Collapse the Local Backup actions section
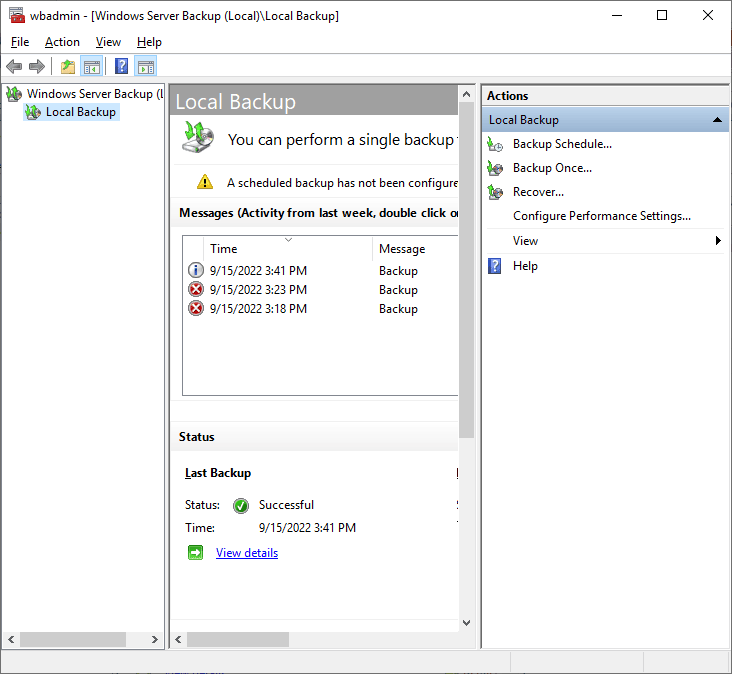Image resolution: width=732 pixels, height=674 pixels. tap(717, 120)
